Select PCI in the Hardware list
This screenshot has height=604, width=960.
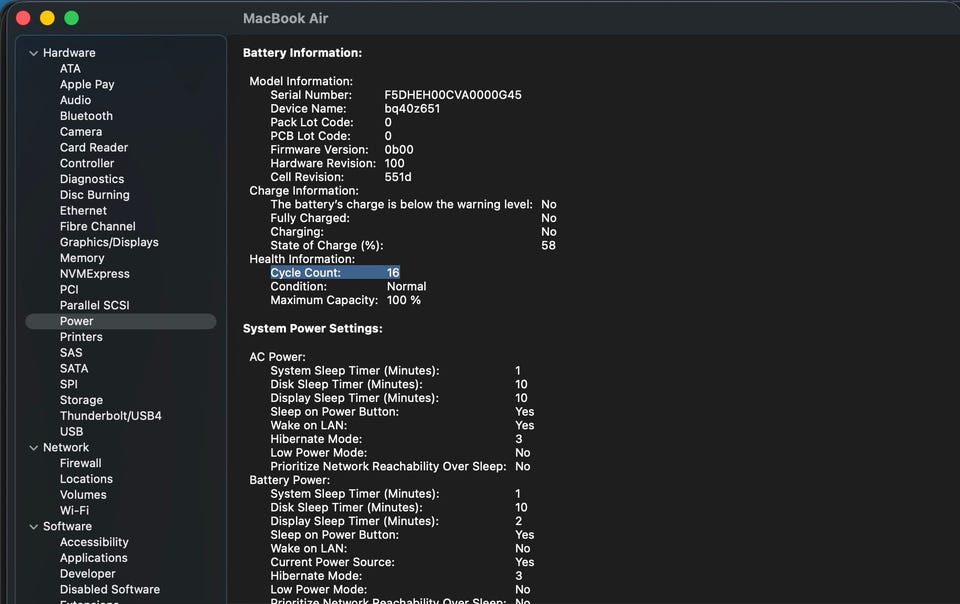[x=69, y=289]
